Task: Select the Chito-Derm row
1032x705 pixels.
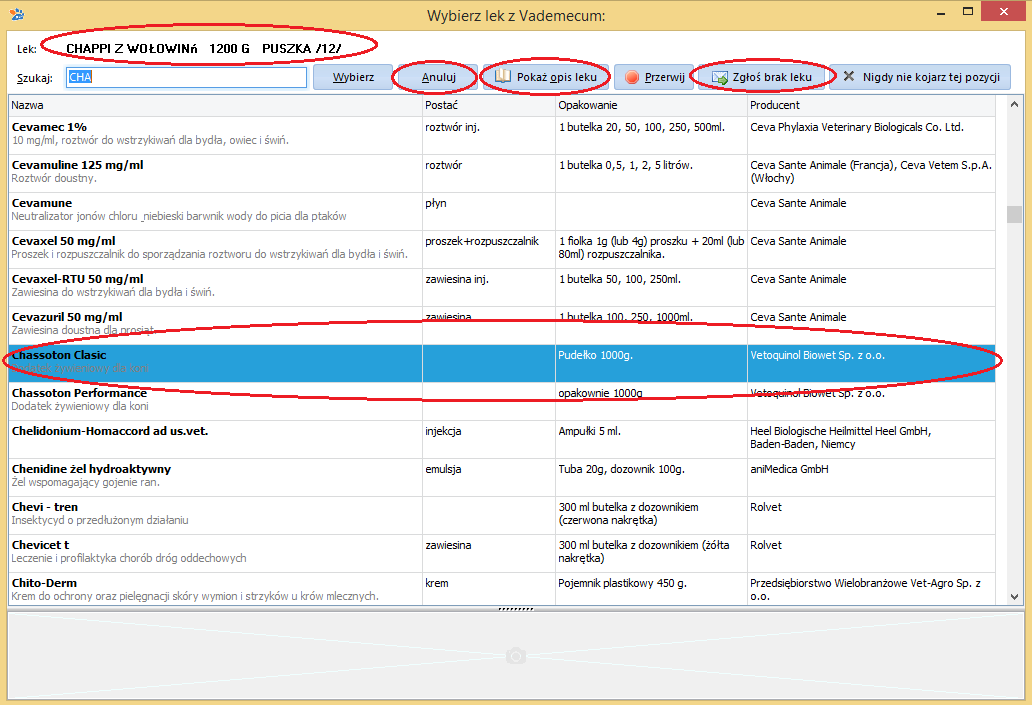Action: point(502,589)
